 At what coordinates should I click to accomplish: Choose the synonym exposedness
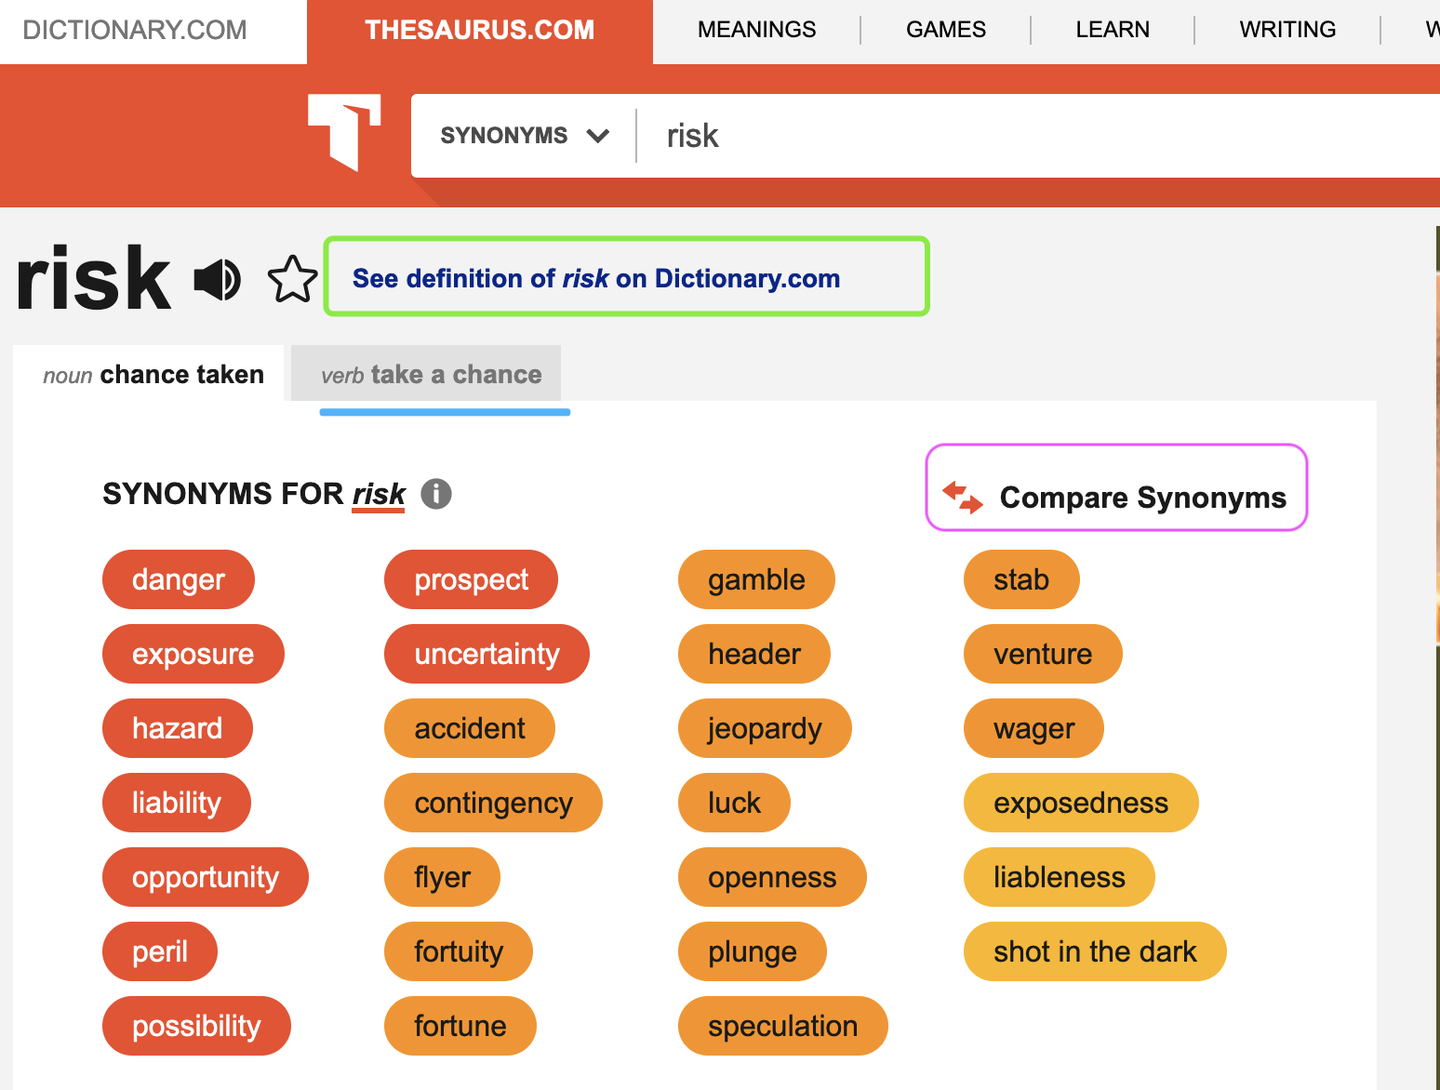(x=1080, y=802)
